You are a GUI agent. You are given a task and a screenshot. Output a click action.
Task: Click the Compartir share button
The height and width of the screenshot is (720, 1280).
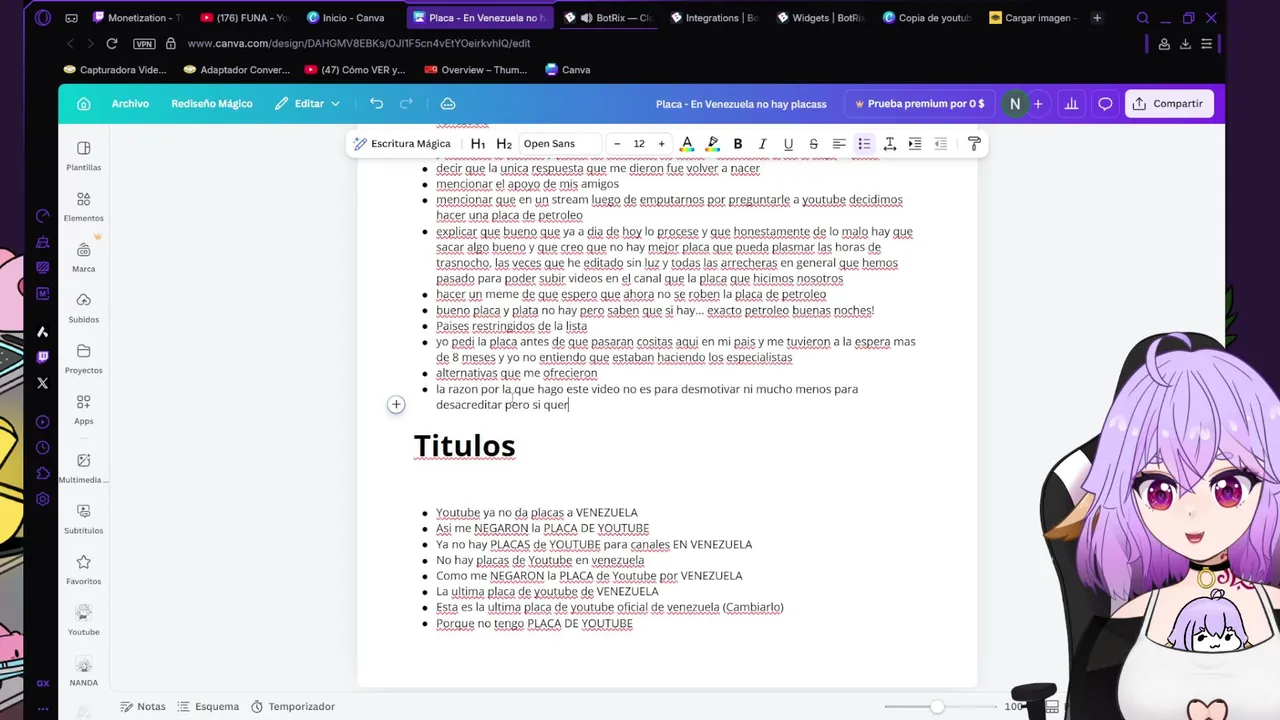tap(1168, 104)
